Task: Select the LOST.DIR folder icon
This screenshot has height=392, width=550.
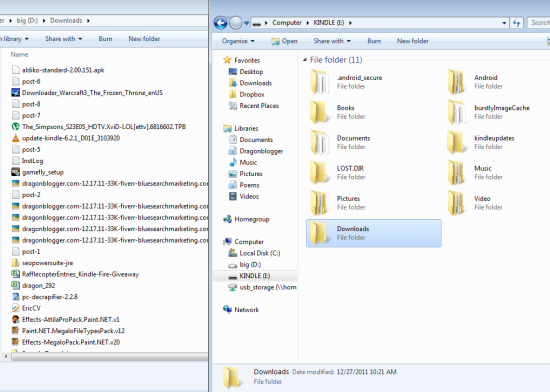Action: tap(319, 173)
